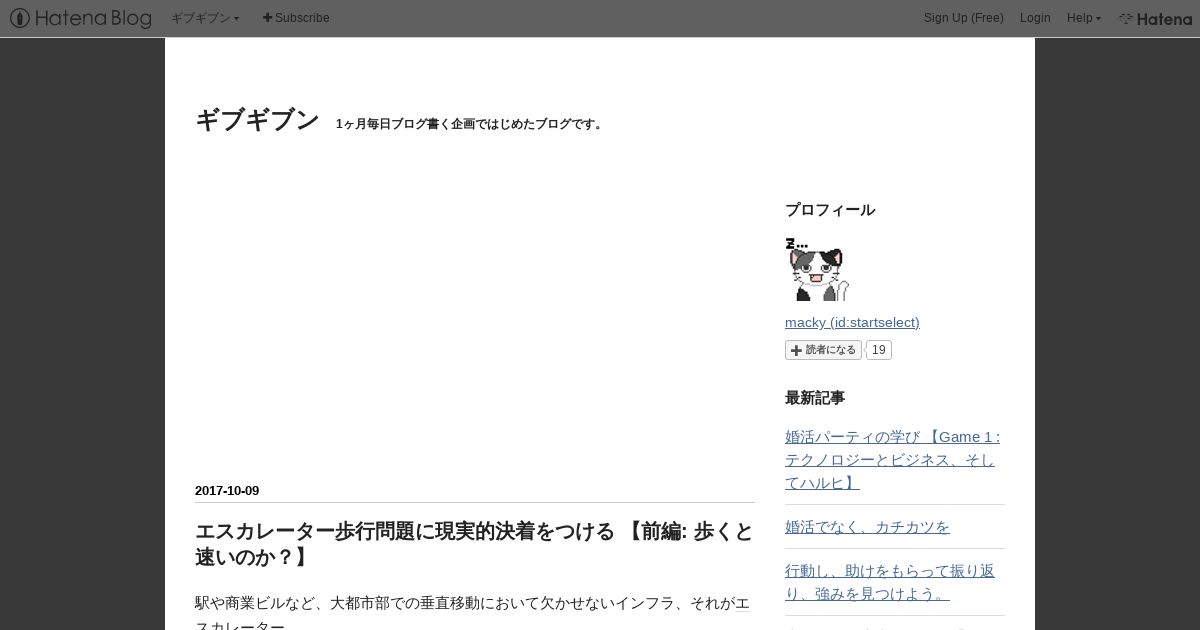Click the 最新記事 heading
The width and height of the screenshot is (1200, 630).
click(x=815, y=398)
